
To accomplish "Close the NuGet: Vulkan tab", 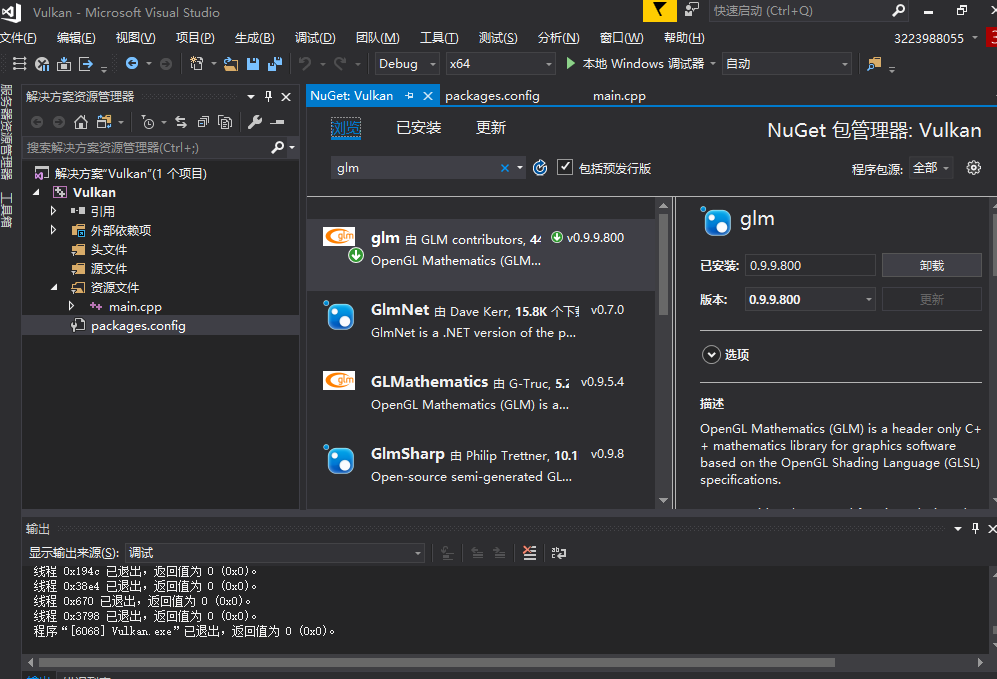I will point(428,96).
